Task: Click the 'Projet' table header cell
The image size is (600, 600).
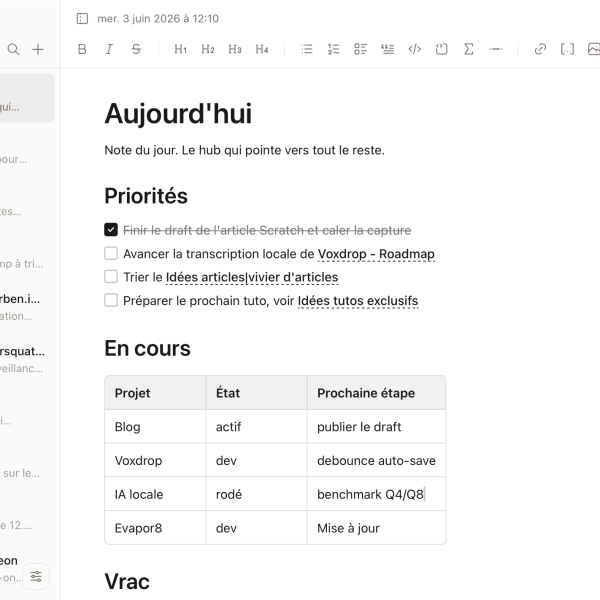Action: tap(155, 393)
